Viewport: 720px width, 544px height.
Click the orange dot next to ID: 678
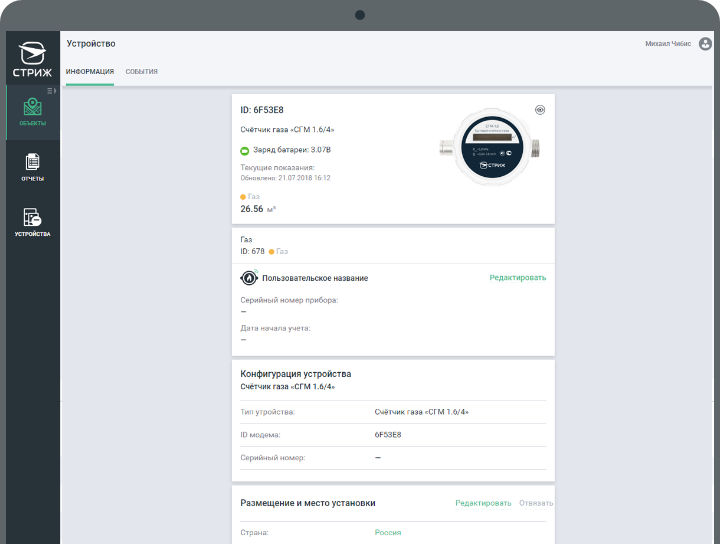pyautogui.click(x=271, y=252)
